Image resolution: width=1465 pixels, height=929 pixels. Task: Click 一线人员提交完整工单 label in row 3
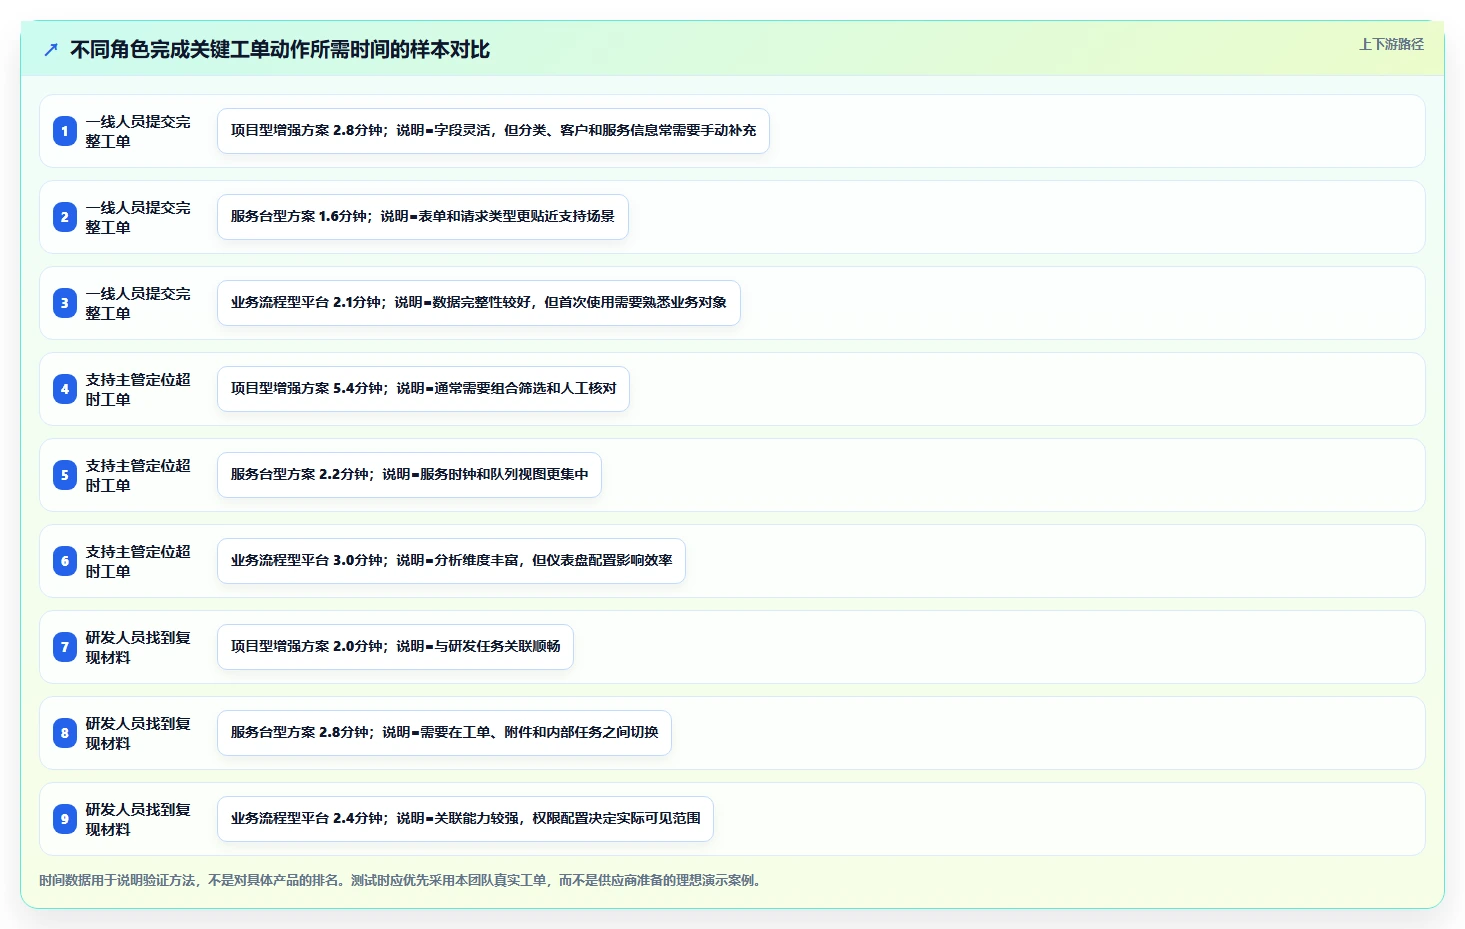coord(138,303)
